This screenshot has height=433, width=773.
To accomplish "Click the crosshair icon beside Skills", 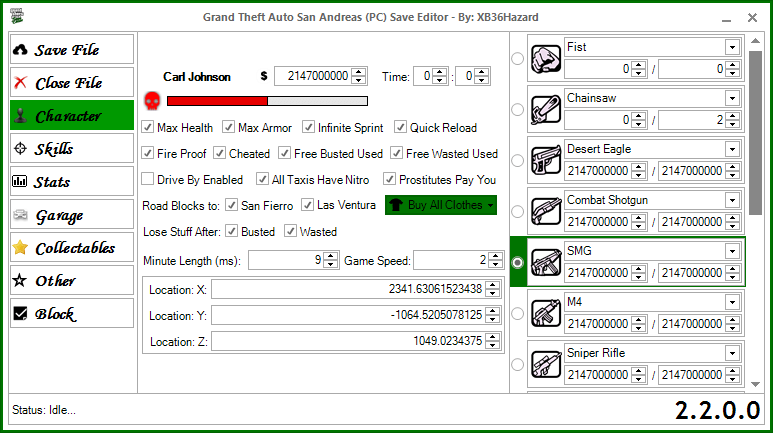I will tap(20, 148).
